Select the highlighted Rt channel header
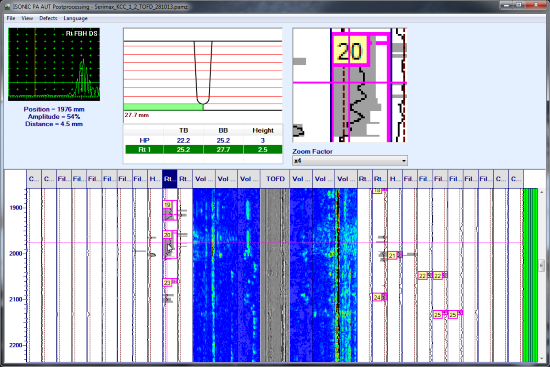The width and height of the screenshot is (550, 367). point(169,179)
